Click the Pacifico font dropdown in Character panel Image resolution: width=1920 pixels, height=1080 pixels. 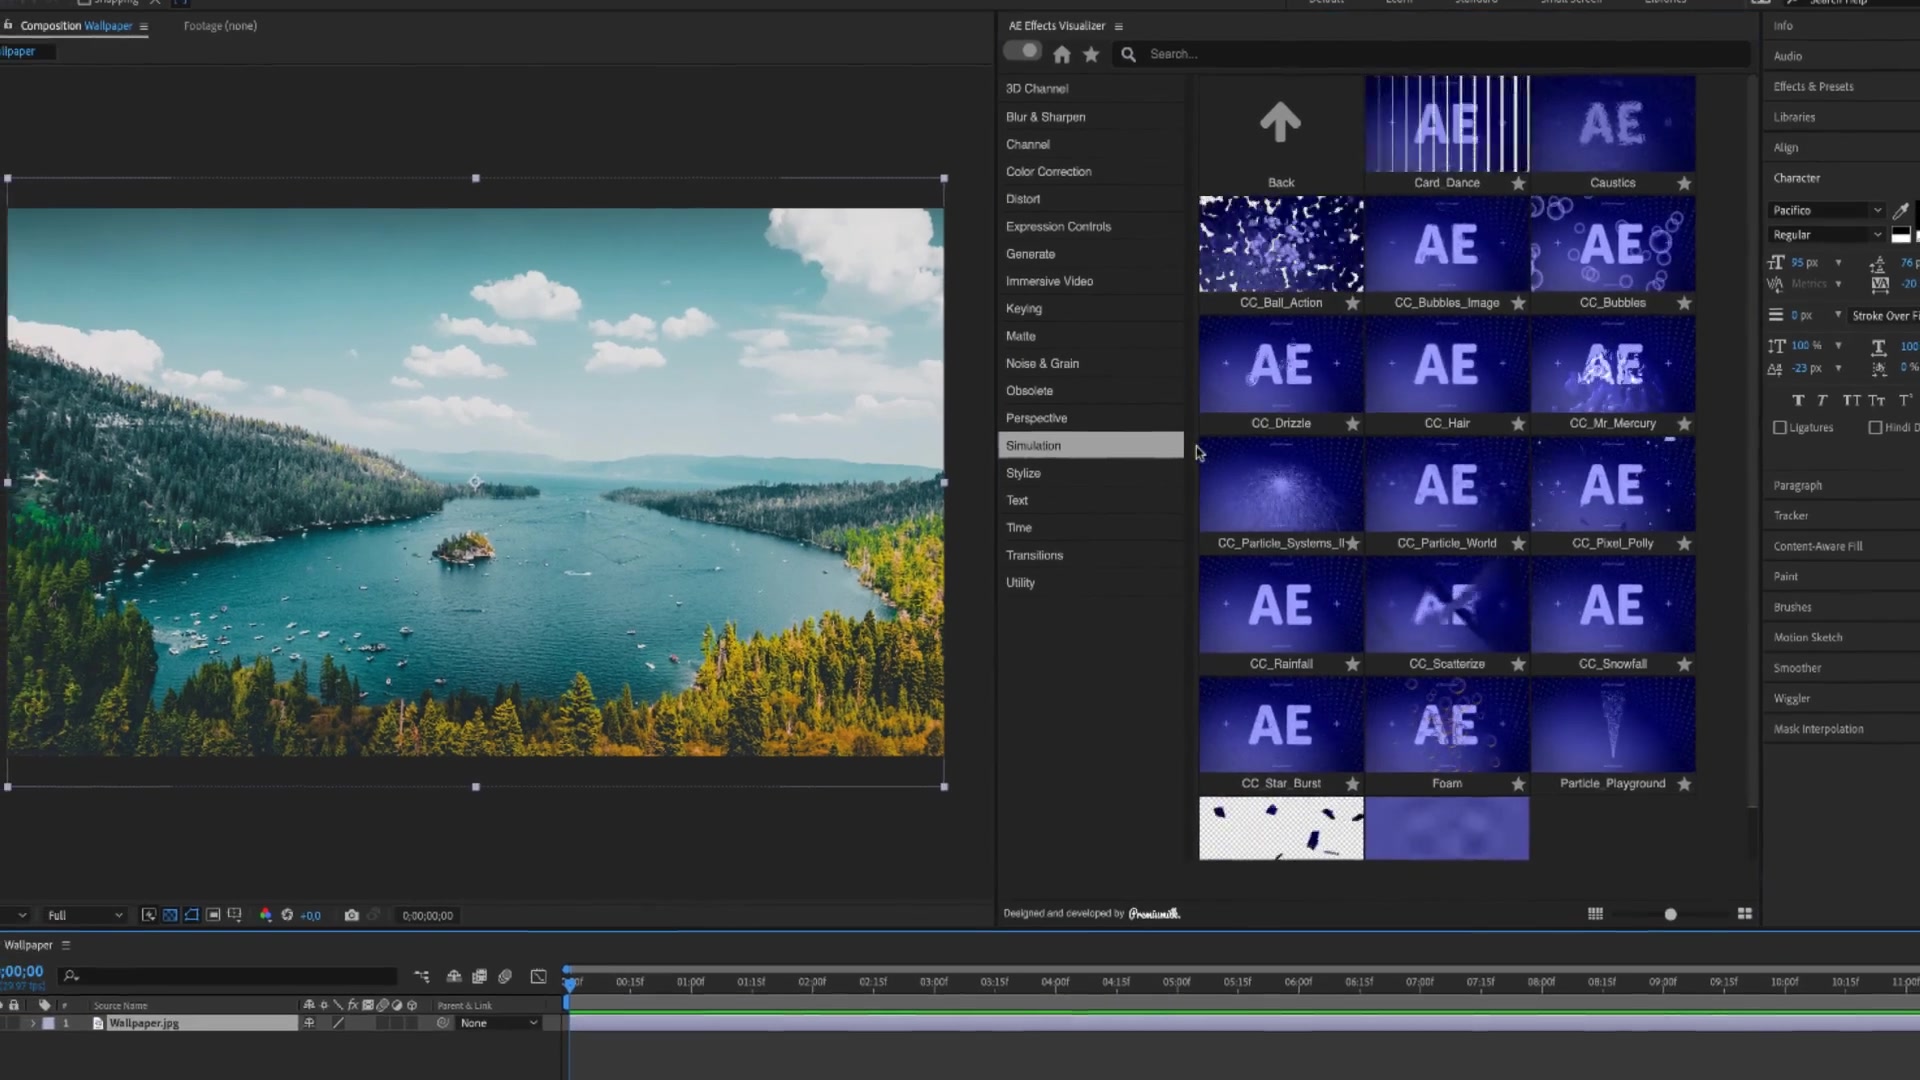tap(1828, 210)
